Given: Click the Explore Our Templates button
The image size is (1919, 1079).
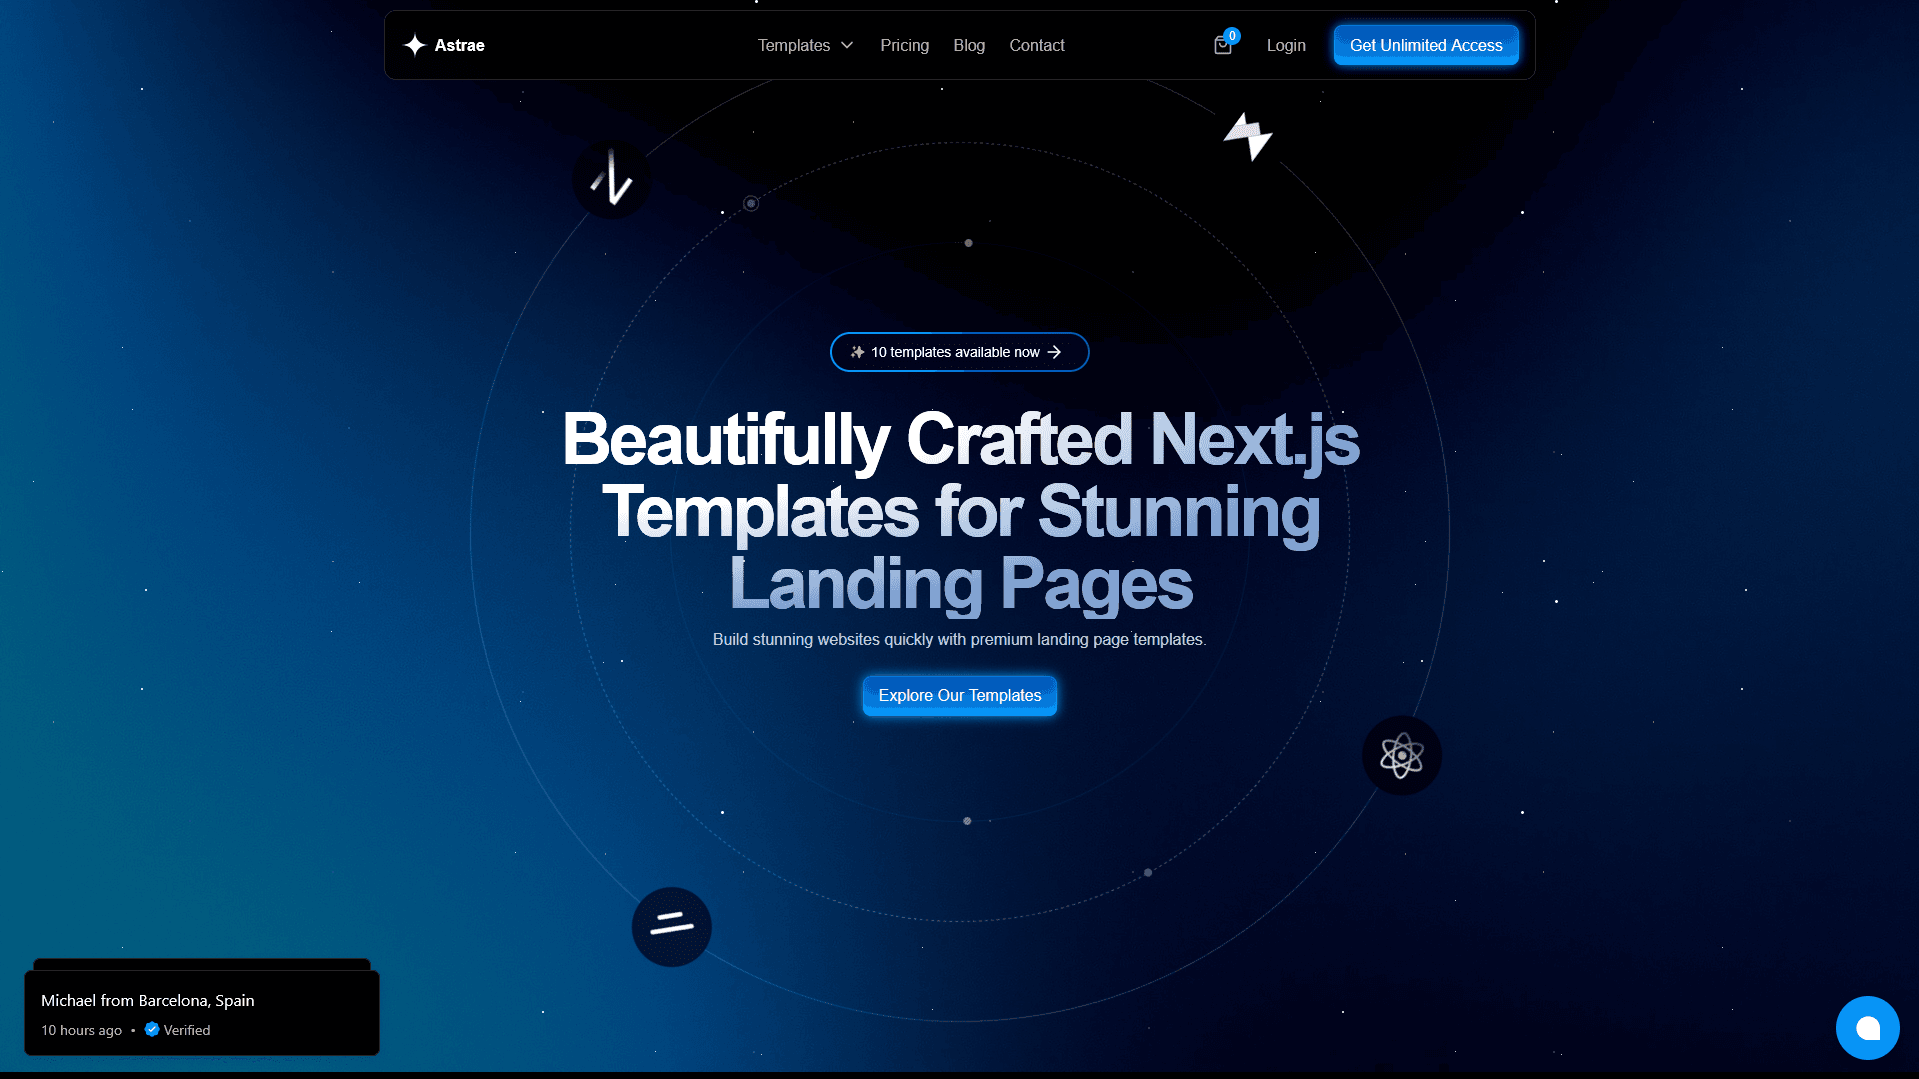Looking at the screenshot, I should coord(959,695).
